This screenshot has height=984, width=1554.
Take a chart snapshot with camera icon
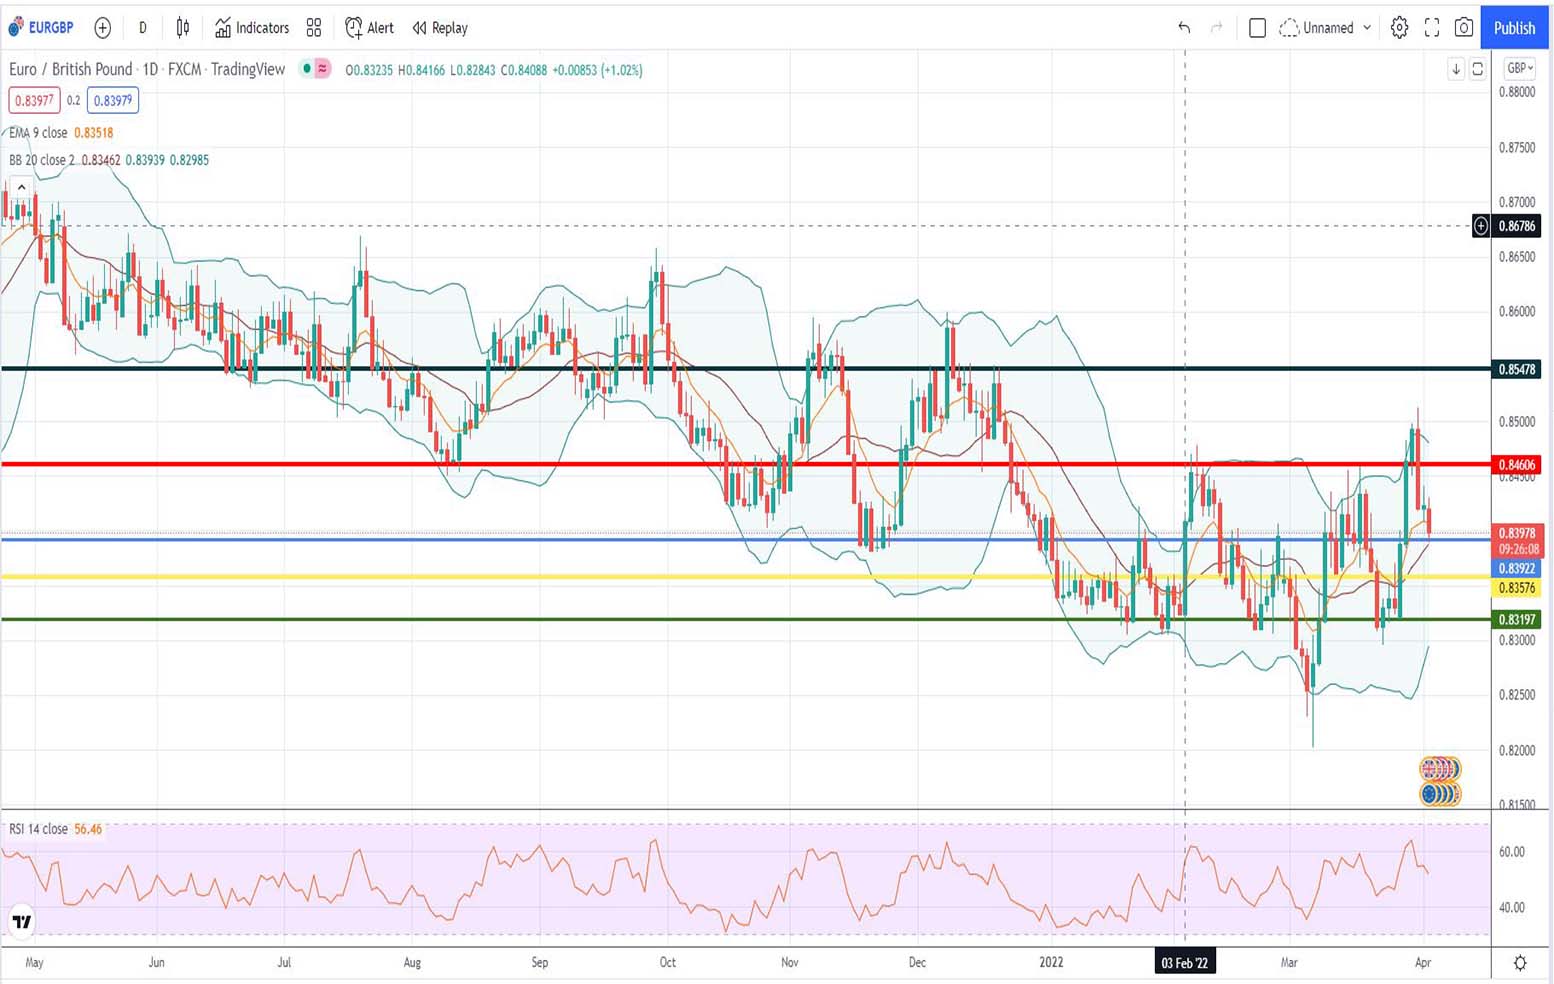click(x=1463, y=28)
